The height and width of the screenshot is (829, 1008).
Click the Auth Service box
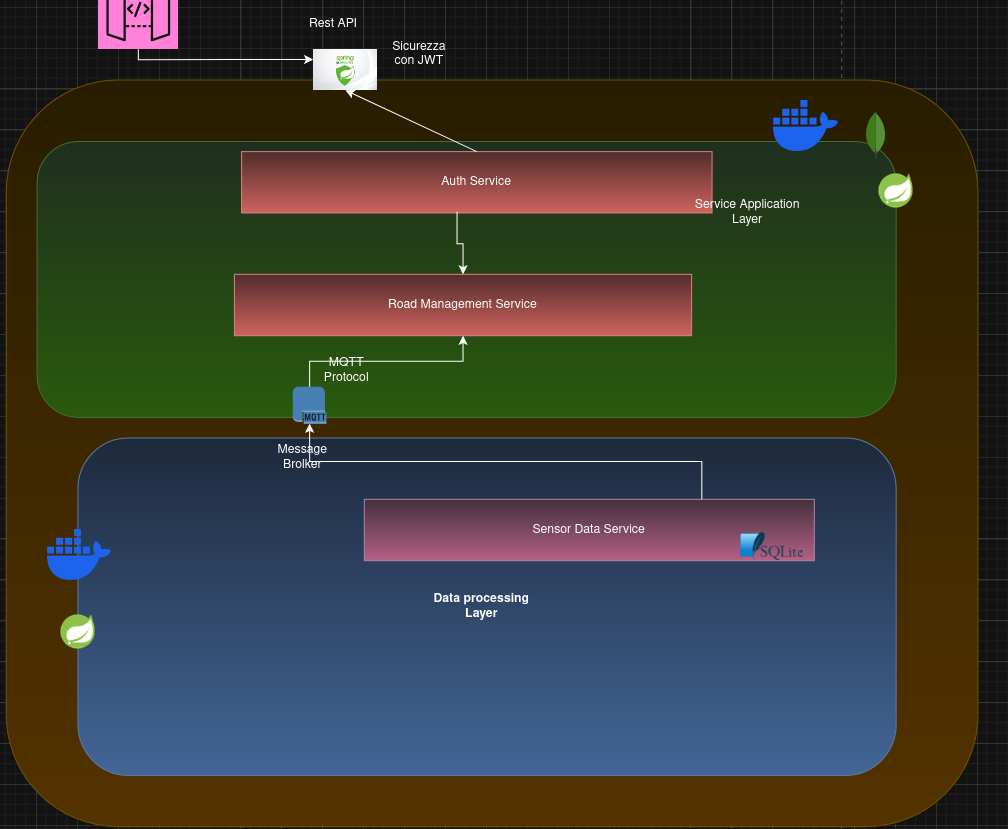[476, 181]
